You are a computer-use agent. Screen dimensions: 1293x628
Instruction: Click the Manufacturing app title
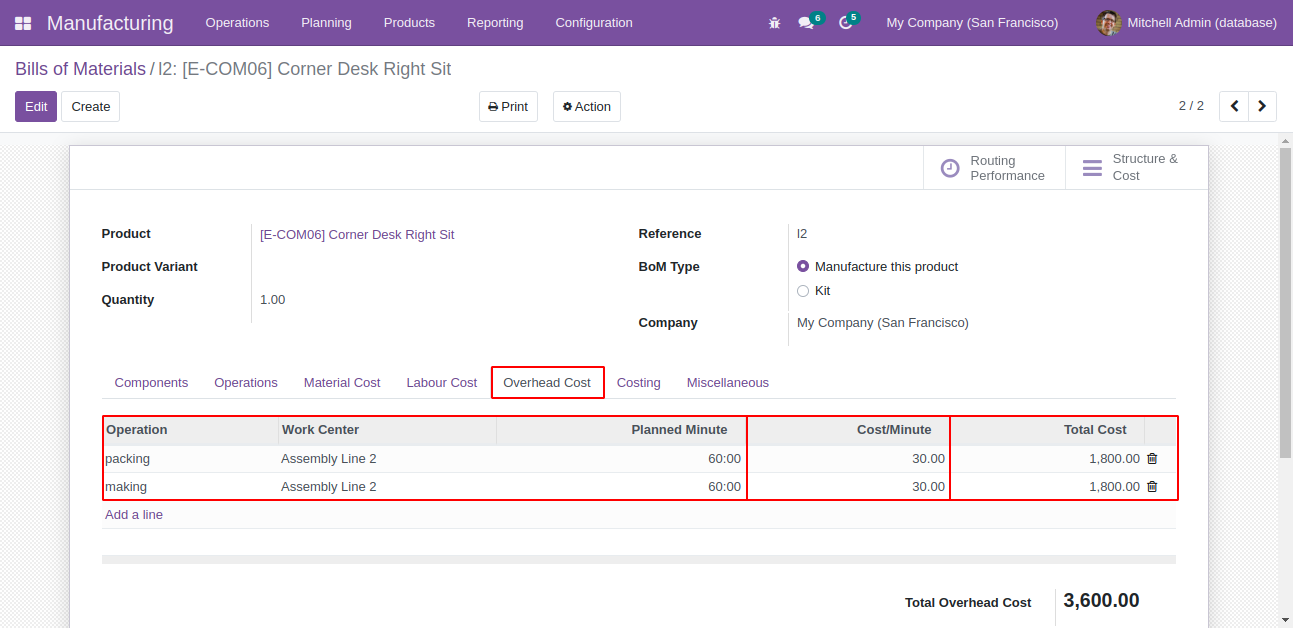(110, 23)
